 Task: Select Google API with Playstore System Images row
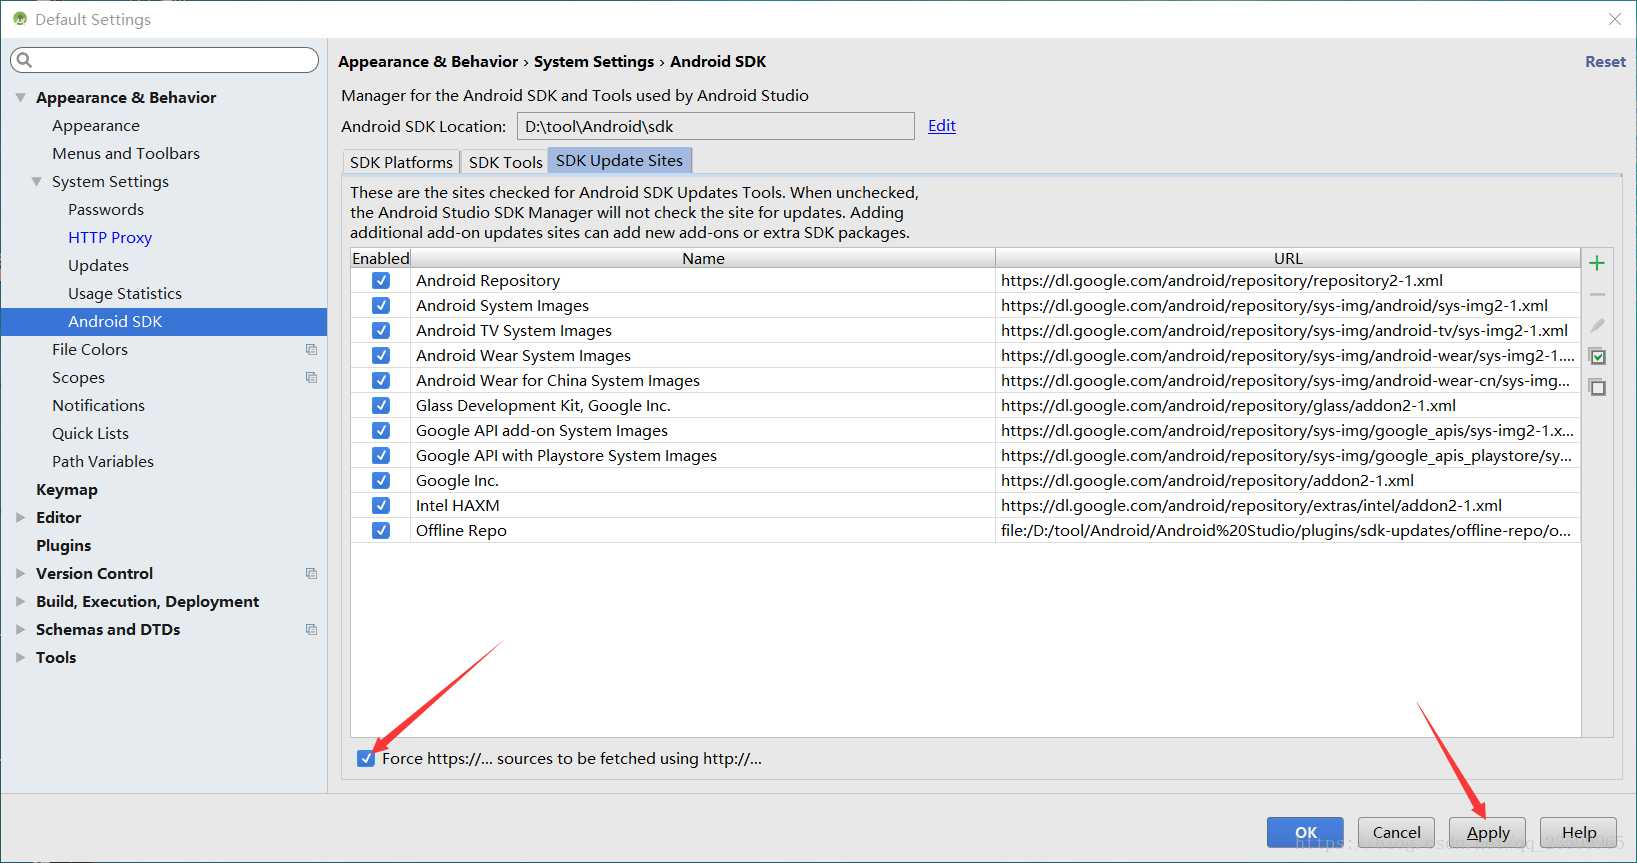pyautogui.click(x=965, y=456)
